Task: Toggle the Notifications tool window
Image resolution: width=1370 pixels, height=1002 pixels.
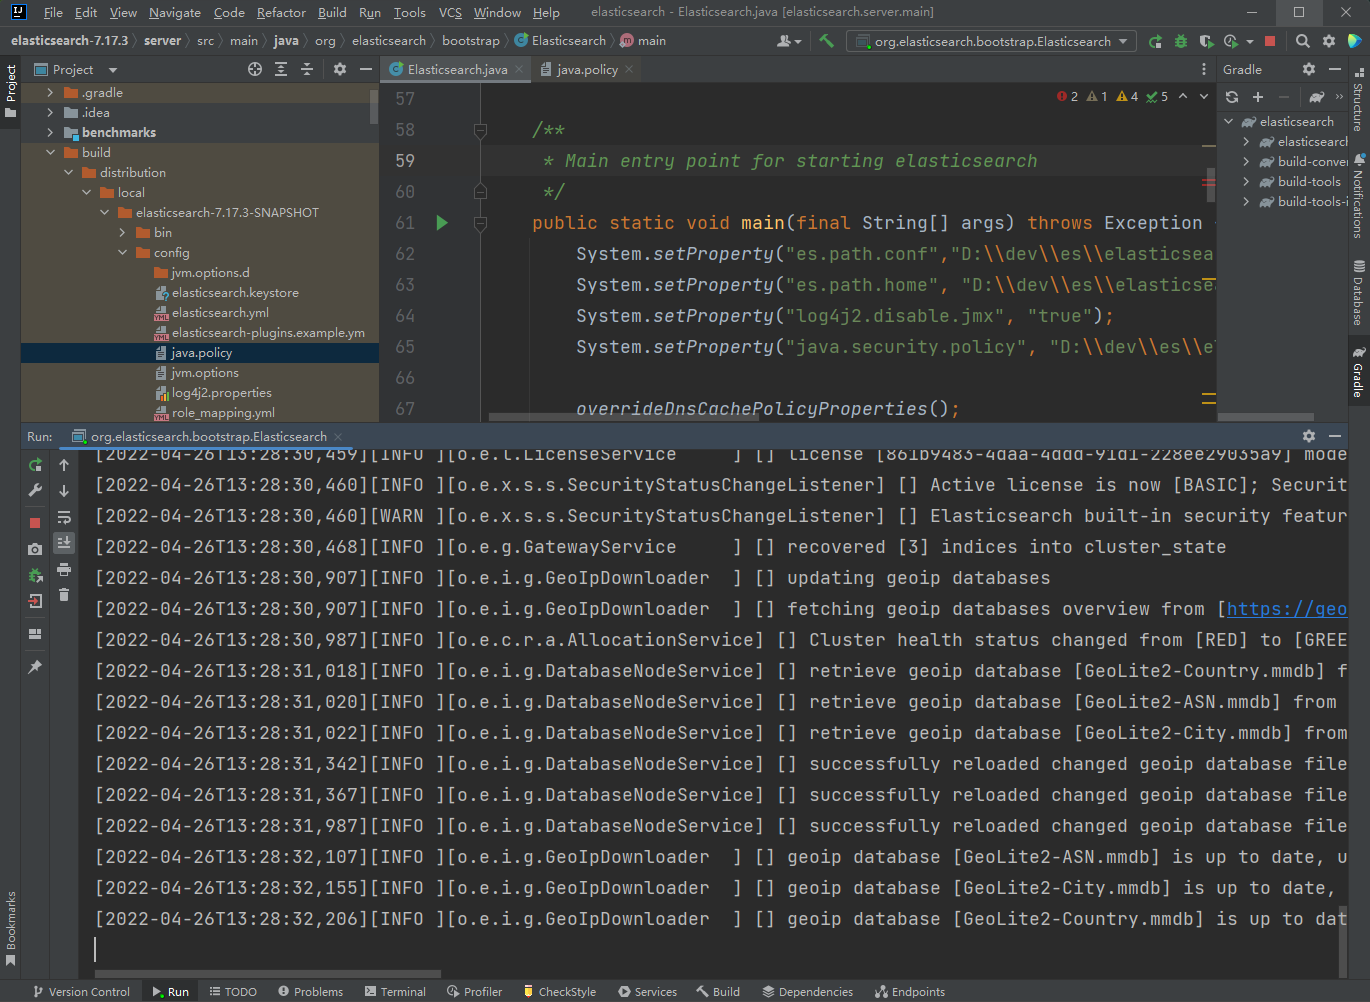Action: click(x=1358, y=196)
